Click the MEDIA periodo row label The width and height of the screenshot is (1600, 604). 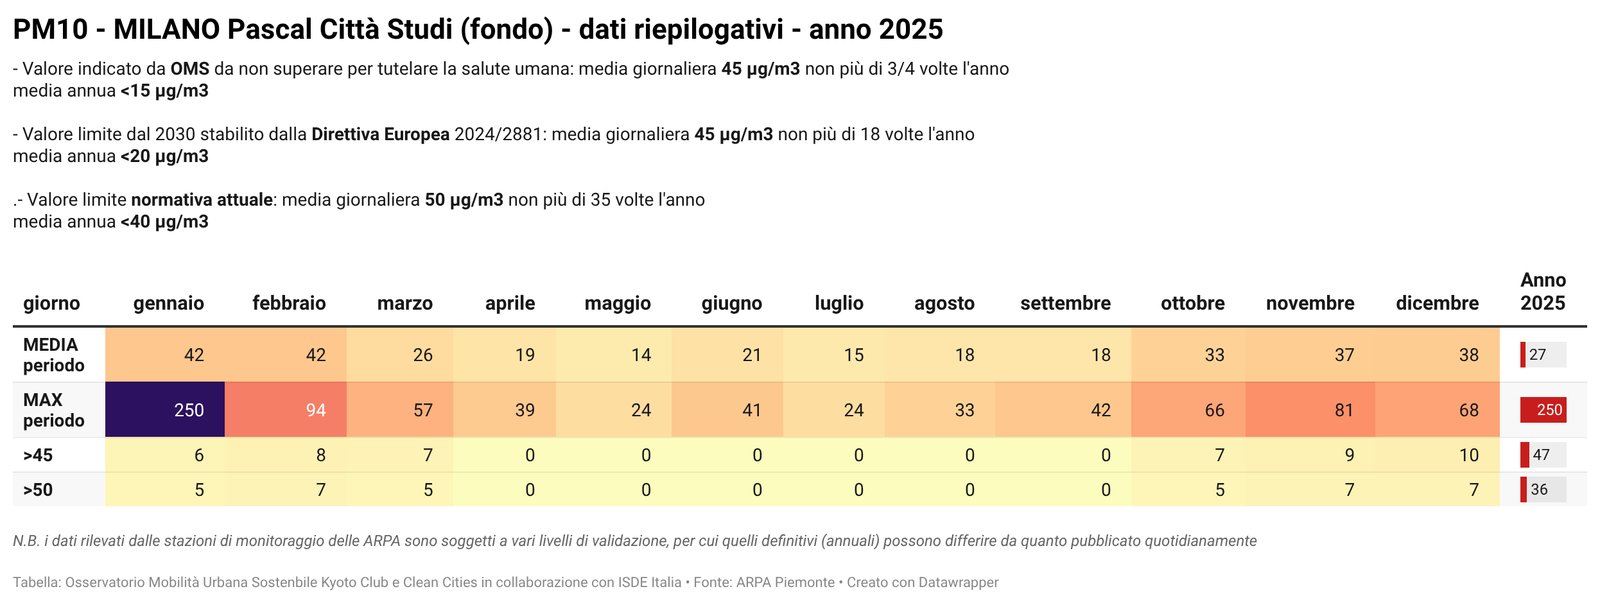click(54, 355)
